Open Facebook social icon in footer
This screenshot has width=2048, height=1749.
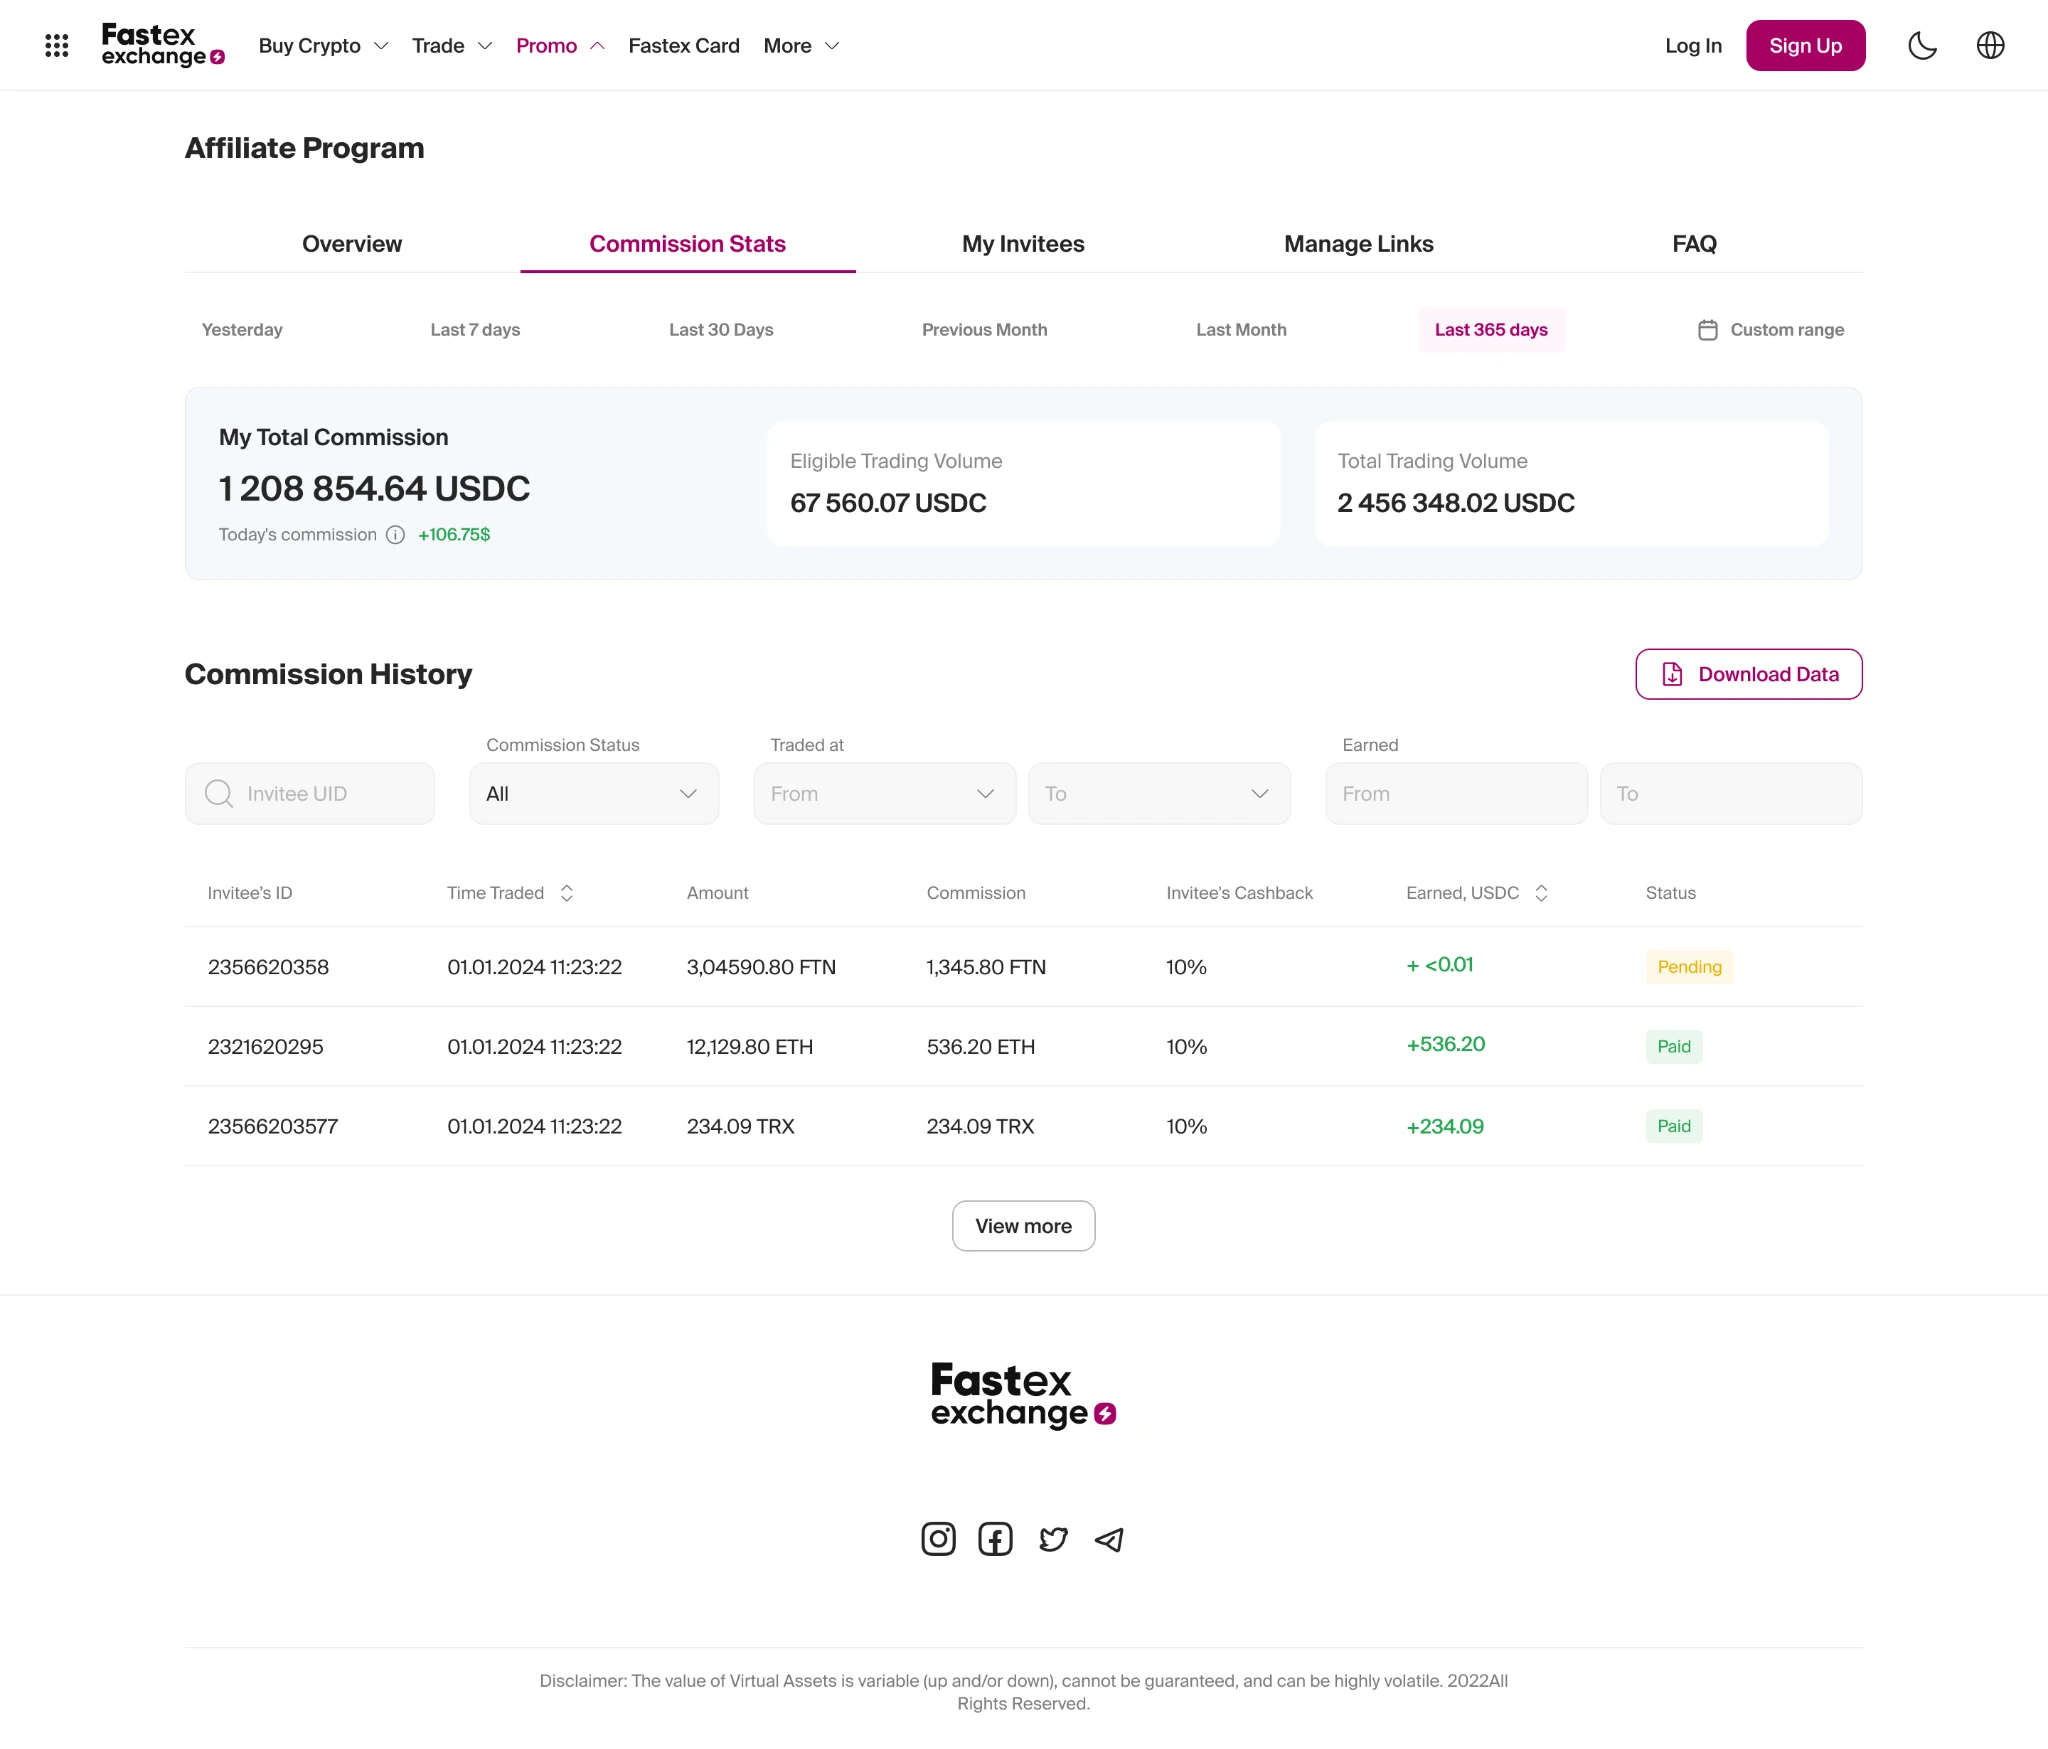(x=995, y=1539)
